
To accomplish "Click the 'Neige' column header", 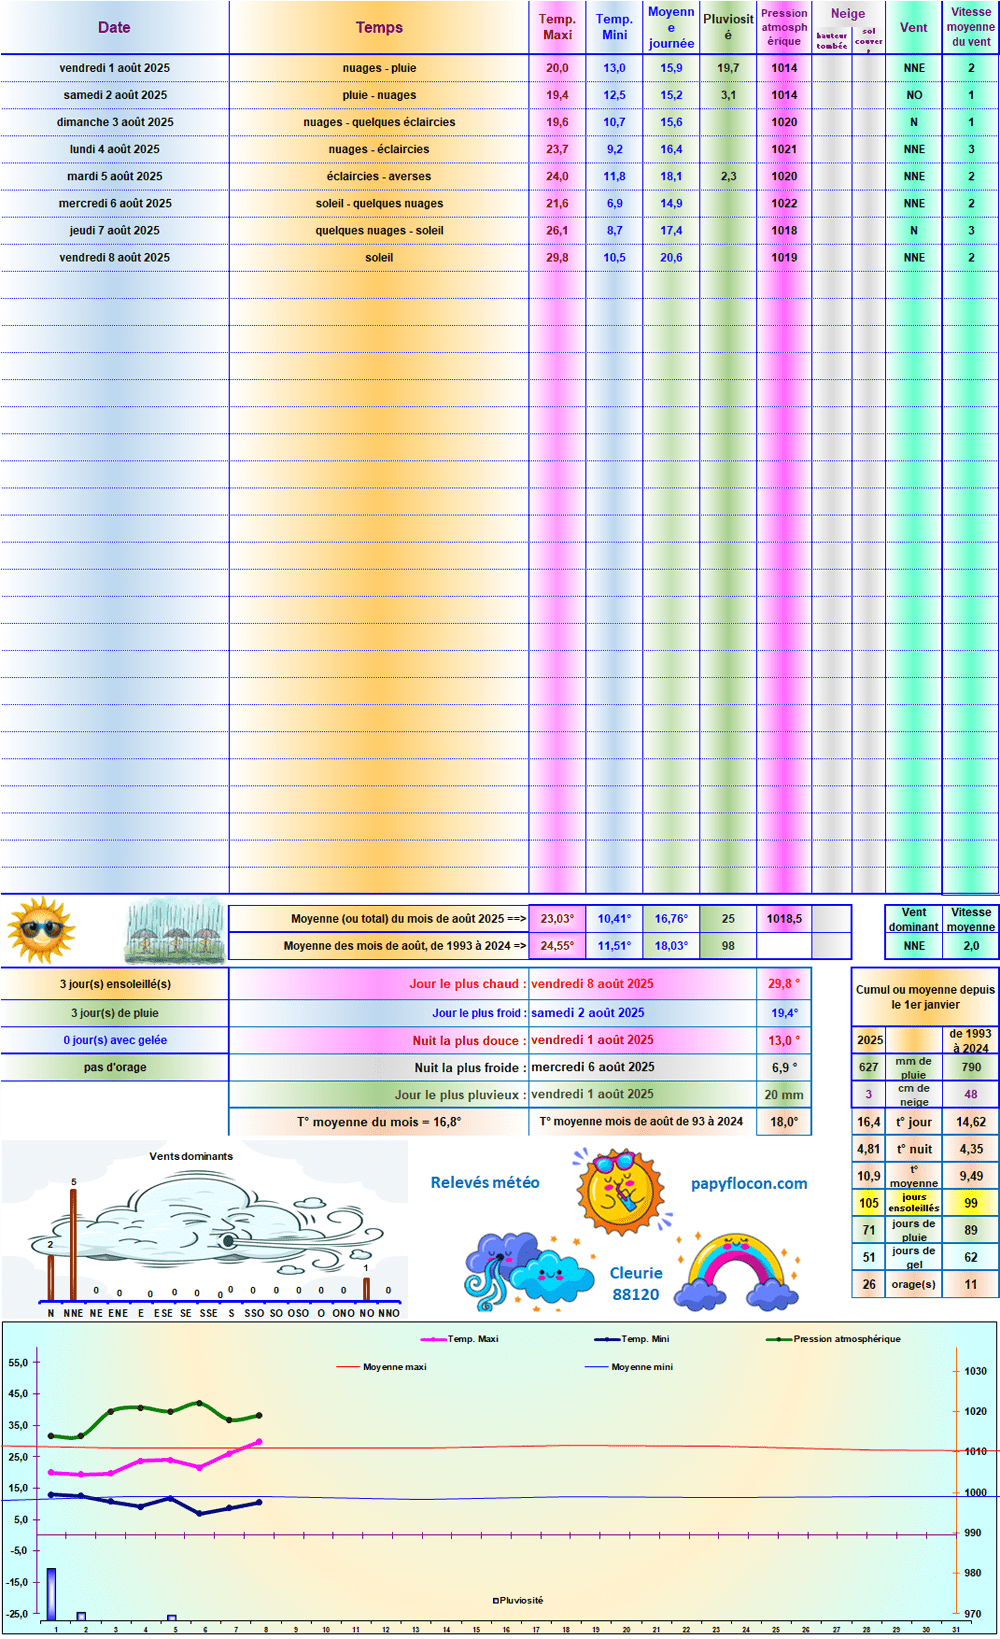I will click(x=848, y=14).
